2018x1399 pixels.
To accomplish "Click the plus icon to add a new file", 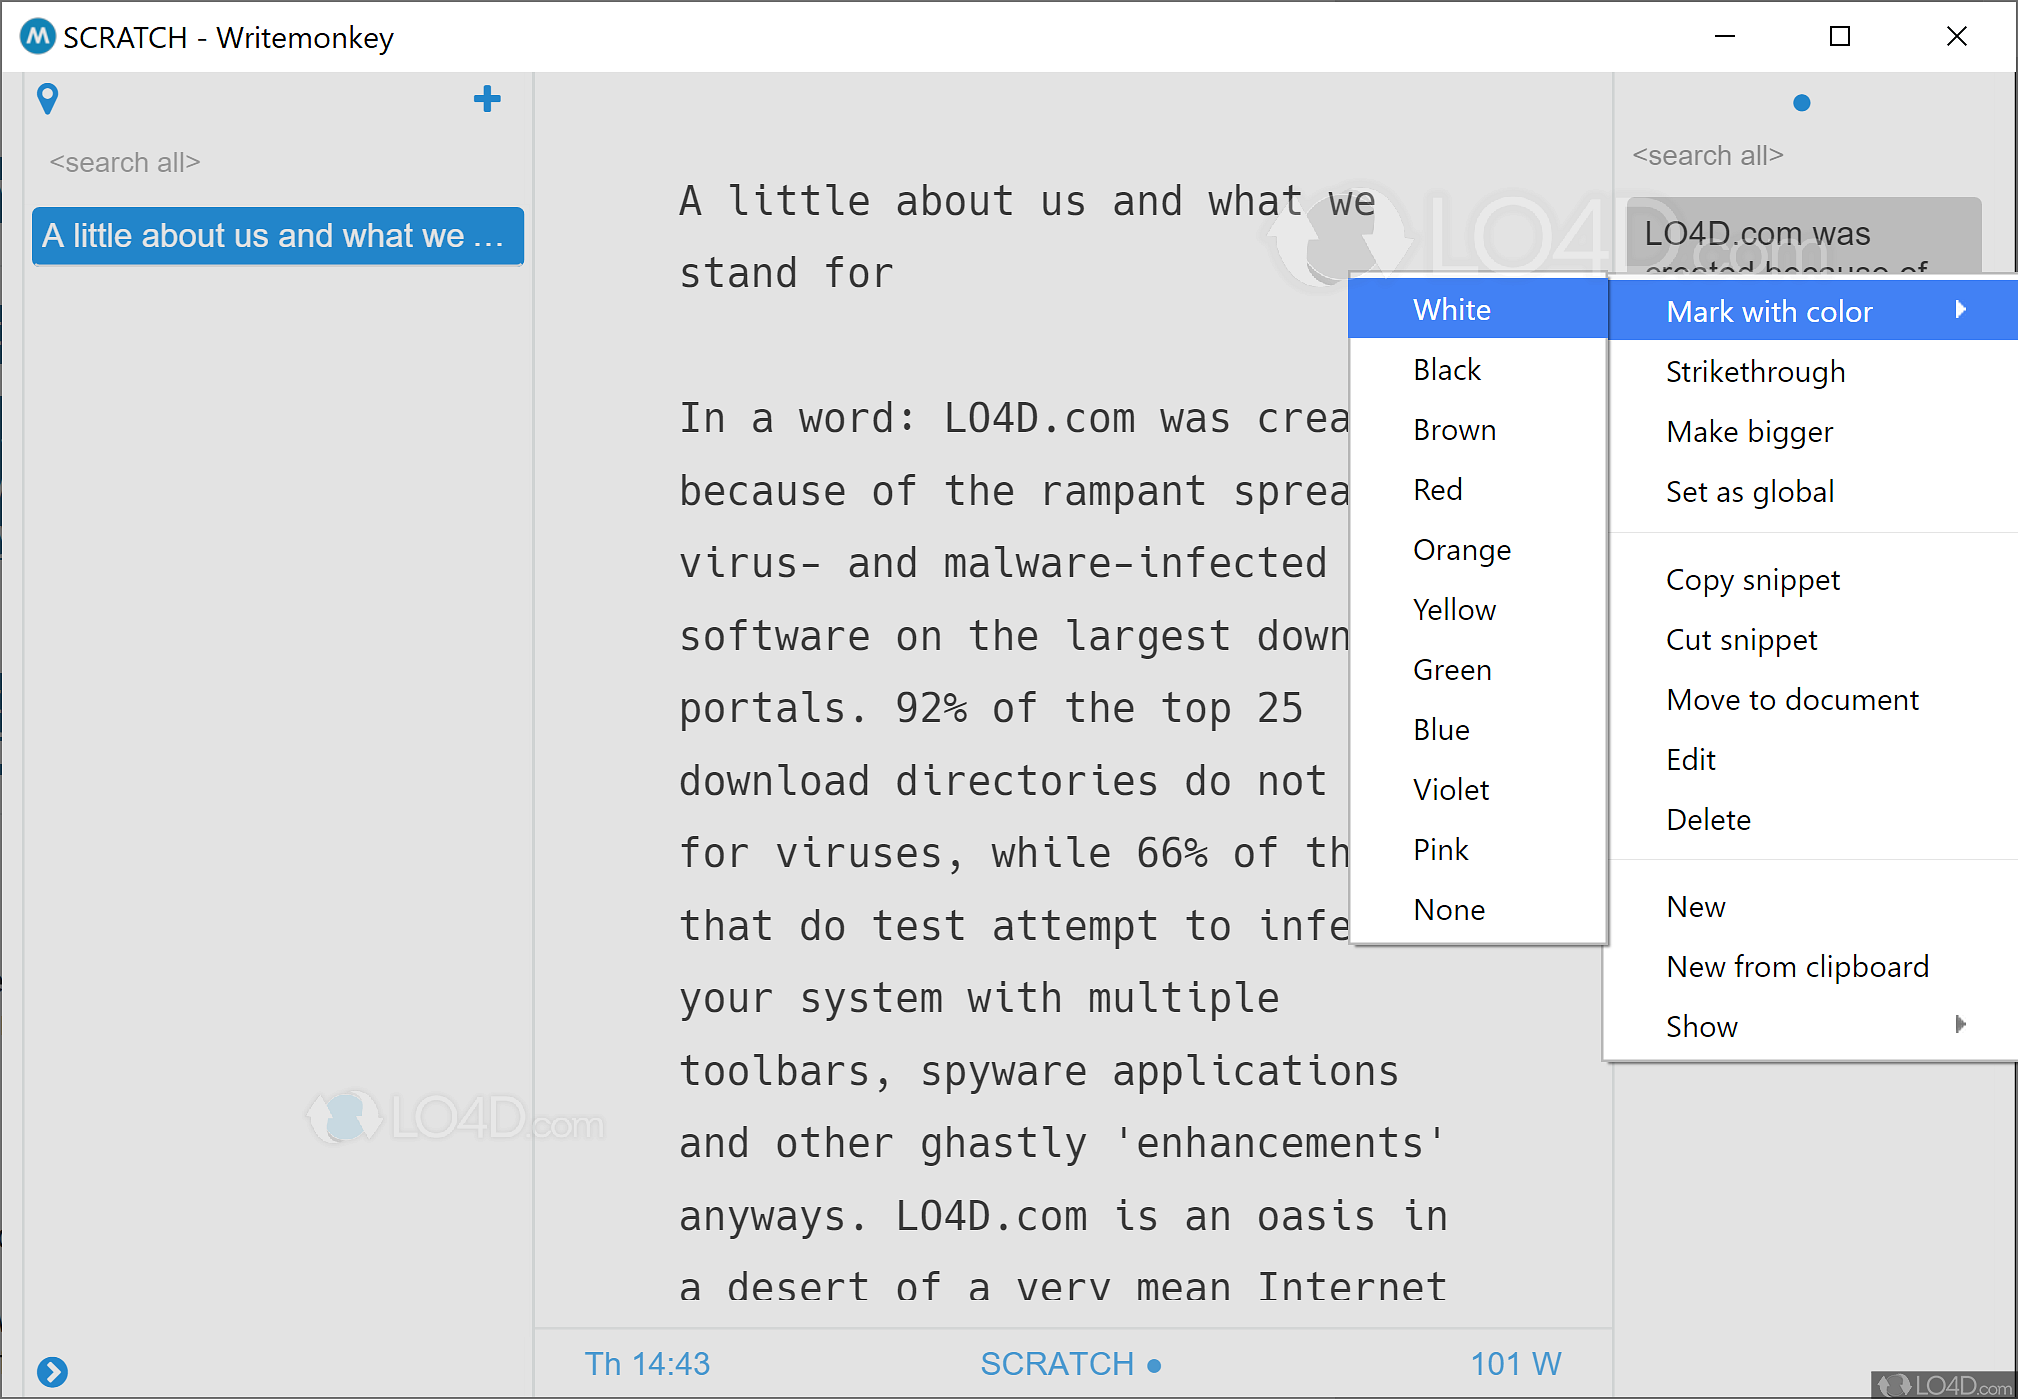I will 487,98.
